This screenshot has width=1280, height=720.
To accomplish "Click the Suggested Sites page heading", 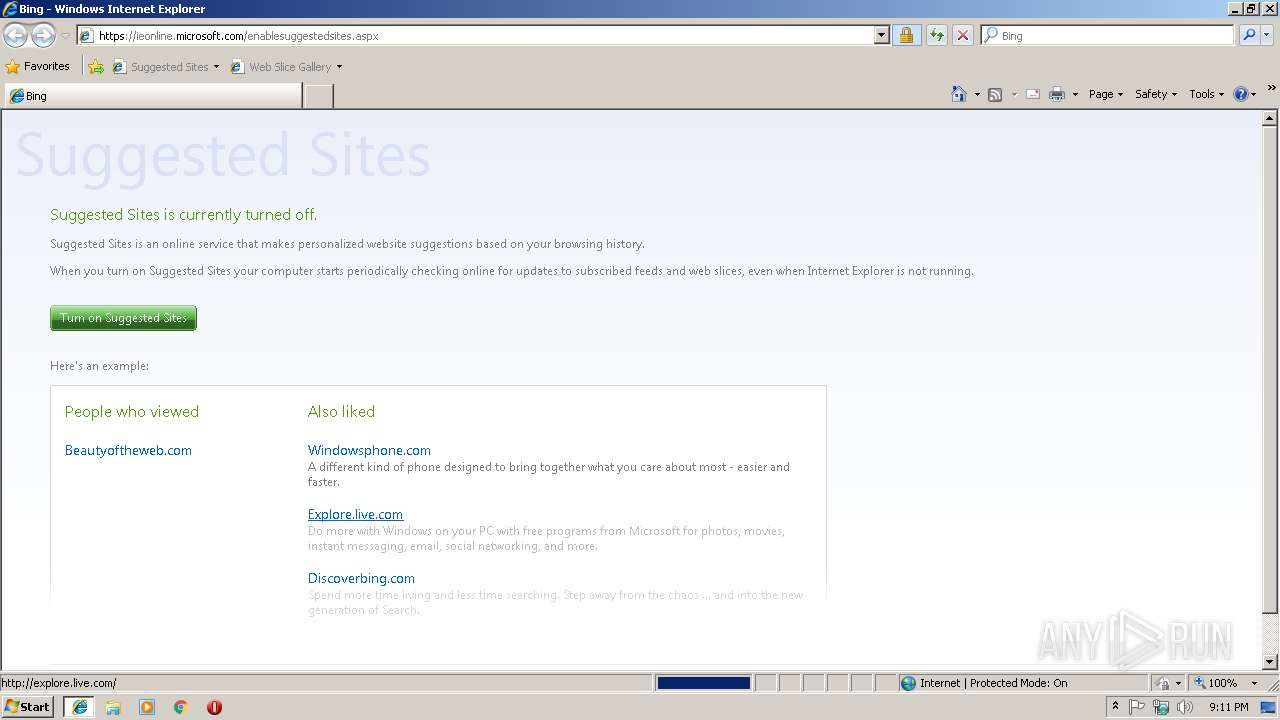I will point(223,156).
